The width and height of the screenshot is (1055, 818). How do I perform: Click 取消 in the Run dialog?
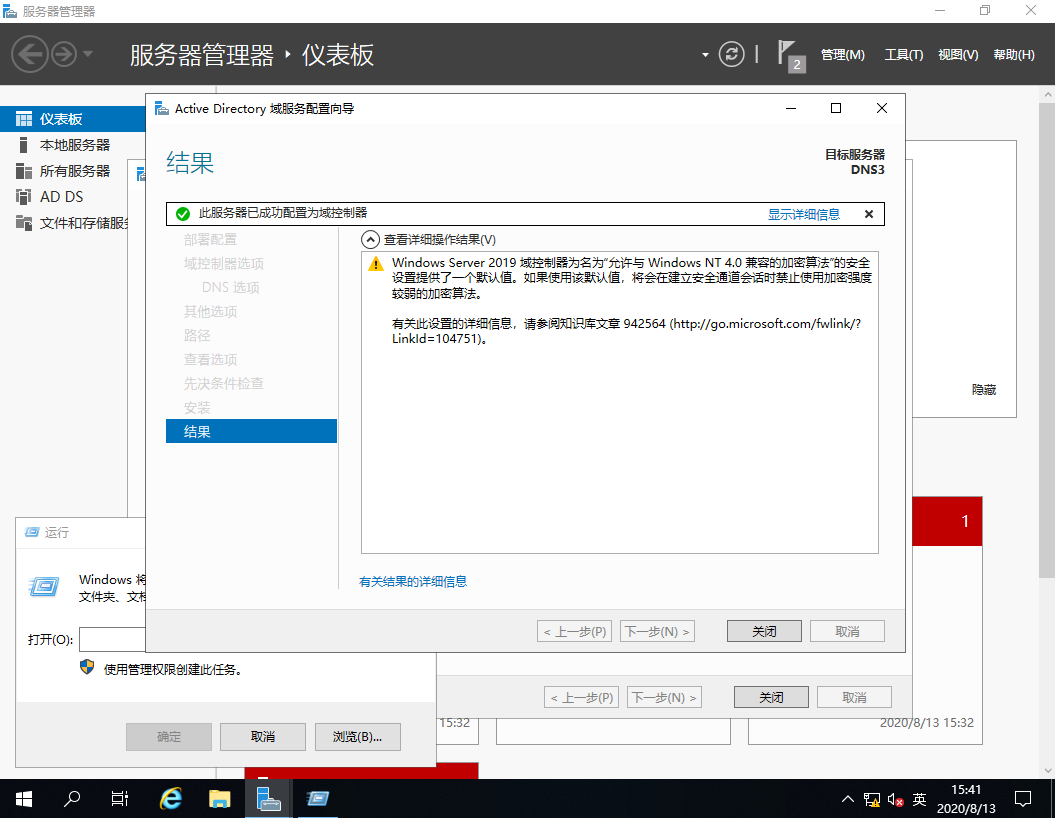pyautogui.click(x=262, y=737)
